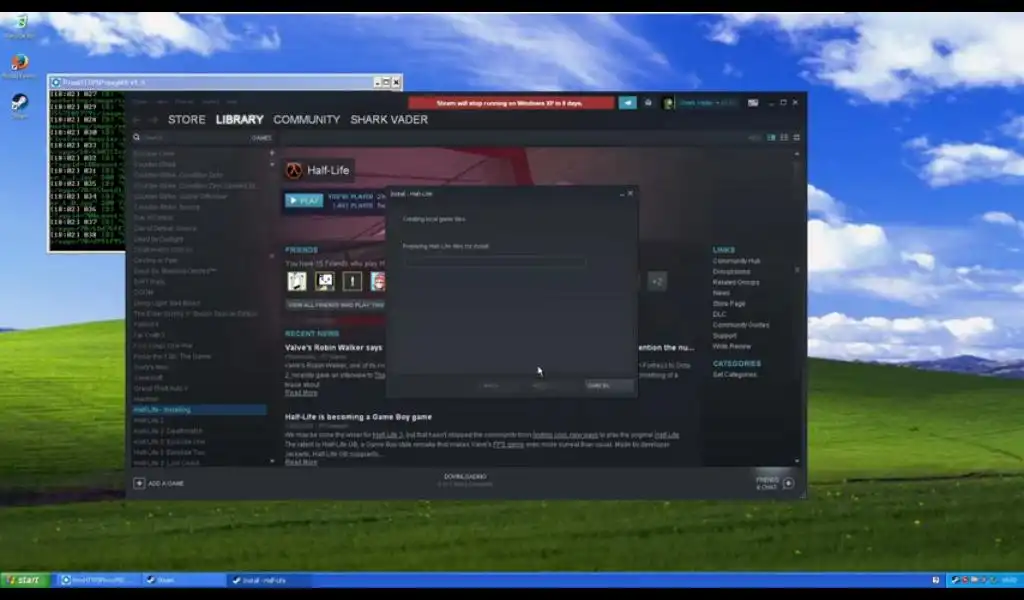
Task: Click Read More under Game Boy news
Action: click(x=301, y=462)
